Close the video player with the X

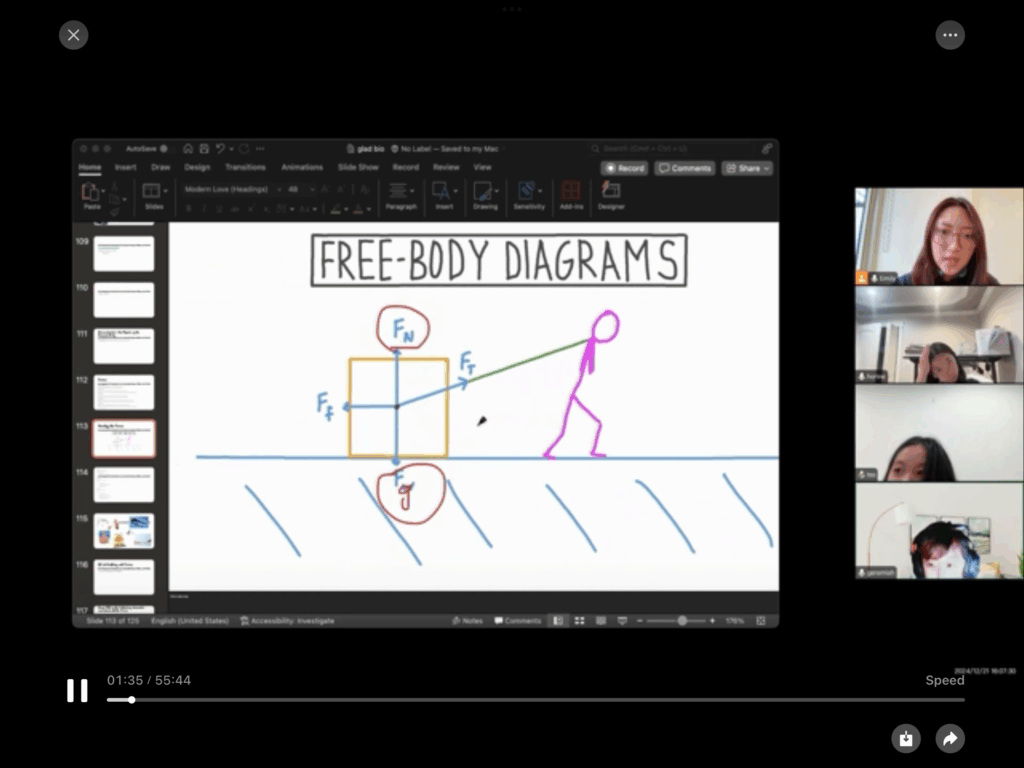73,35
